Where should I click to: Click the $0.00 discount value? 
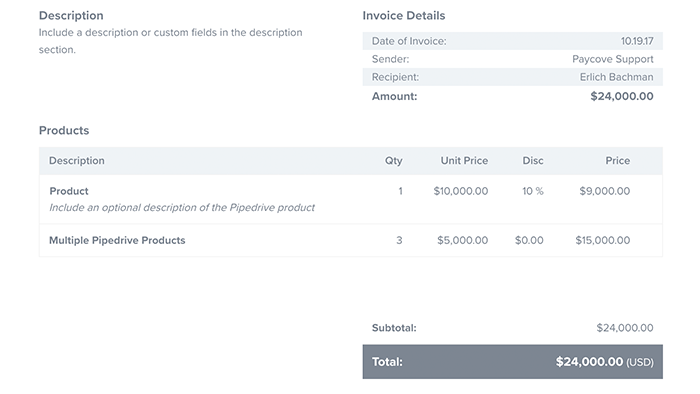pos(529,240)
